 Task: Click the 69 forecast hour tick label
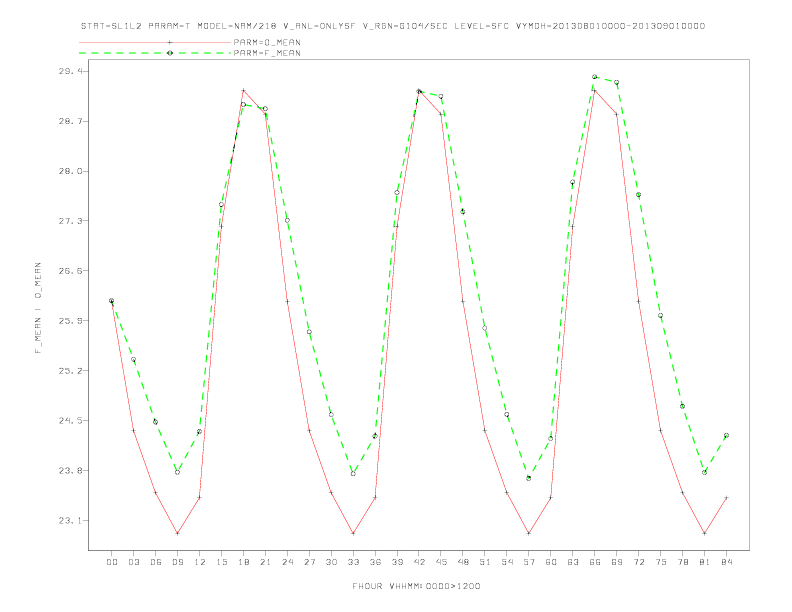coord(617,562)
